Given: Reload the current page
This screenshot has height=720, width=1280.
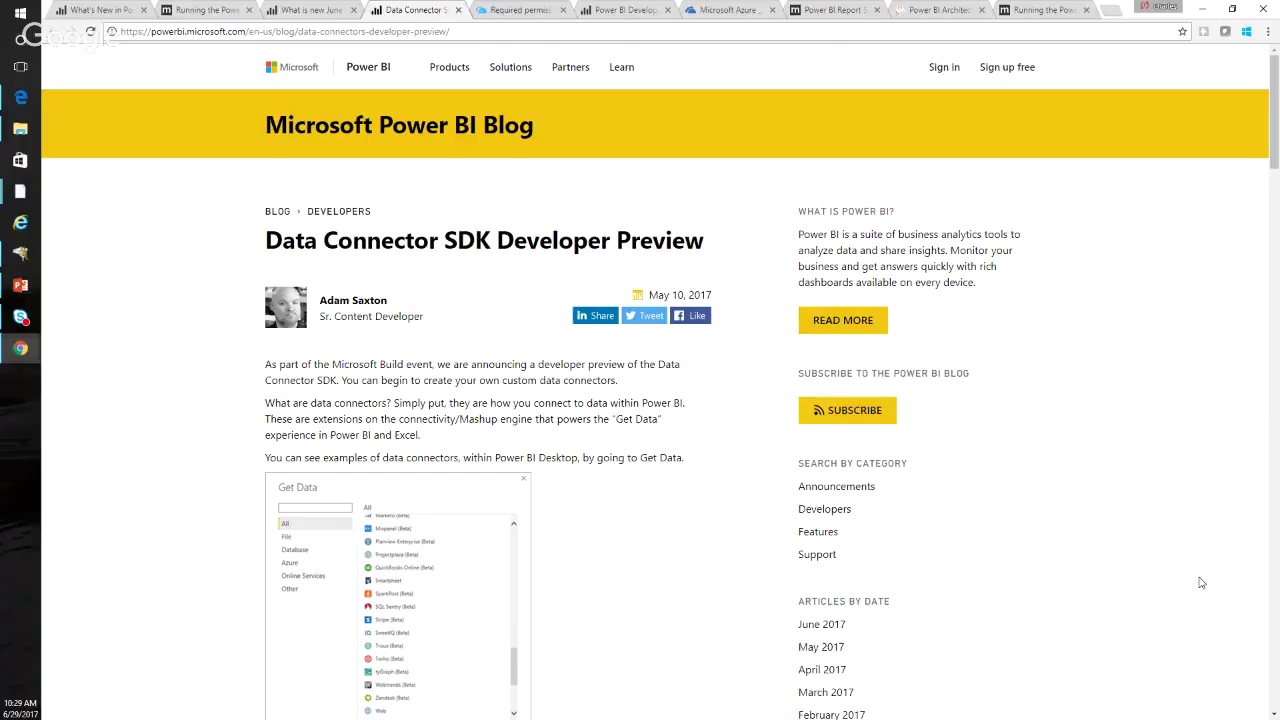Looking at the screenshot, I should (x=90, y=31).
